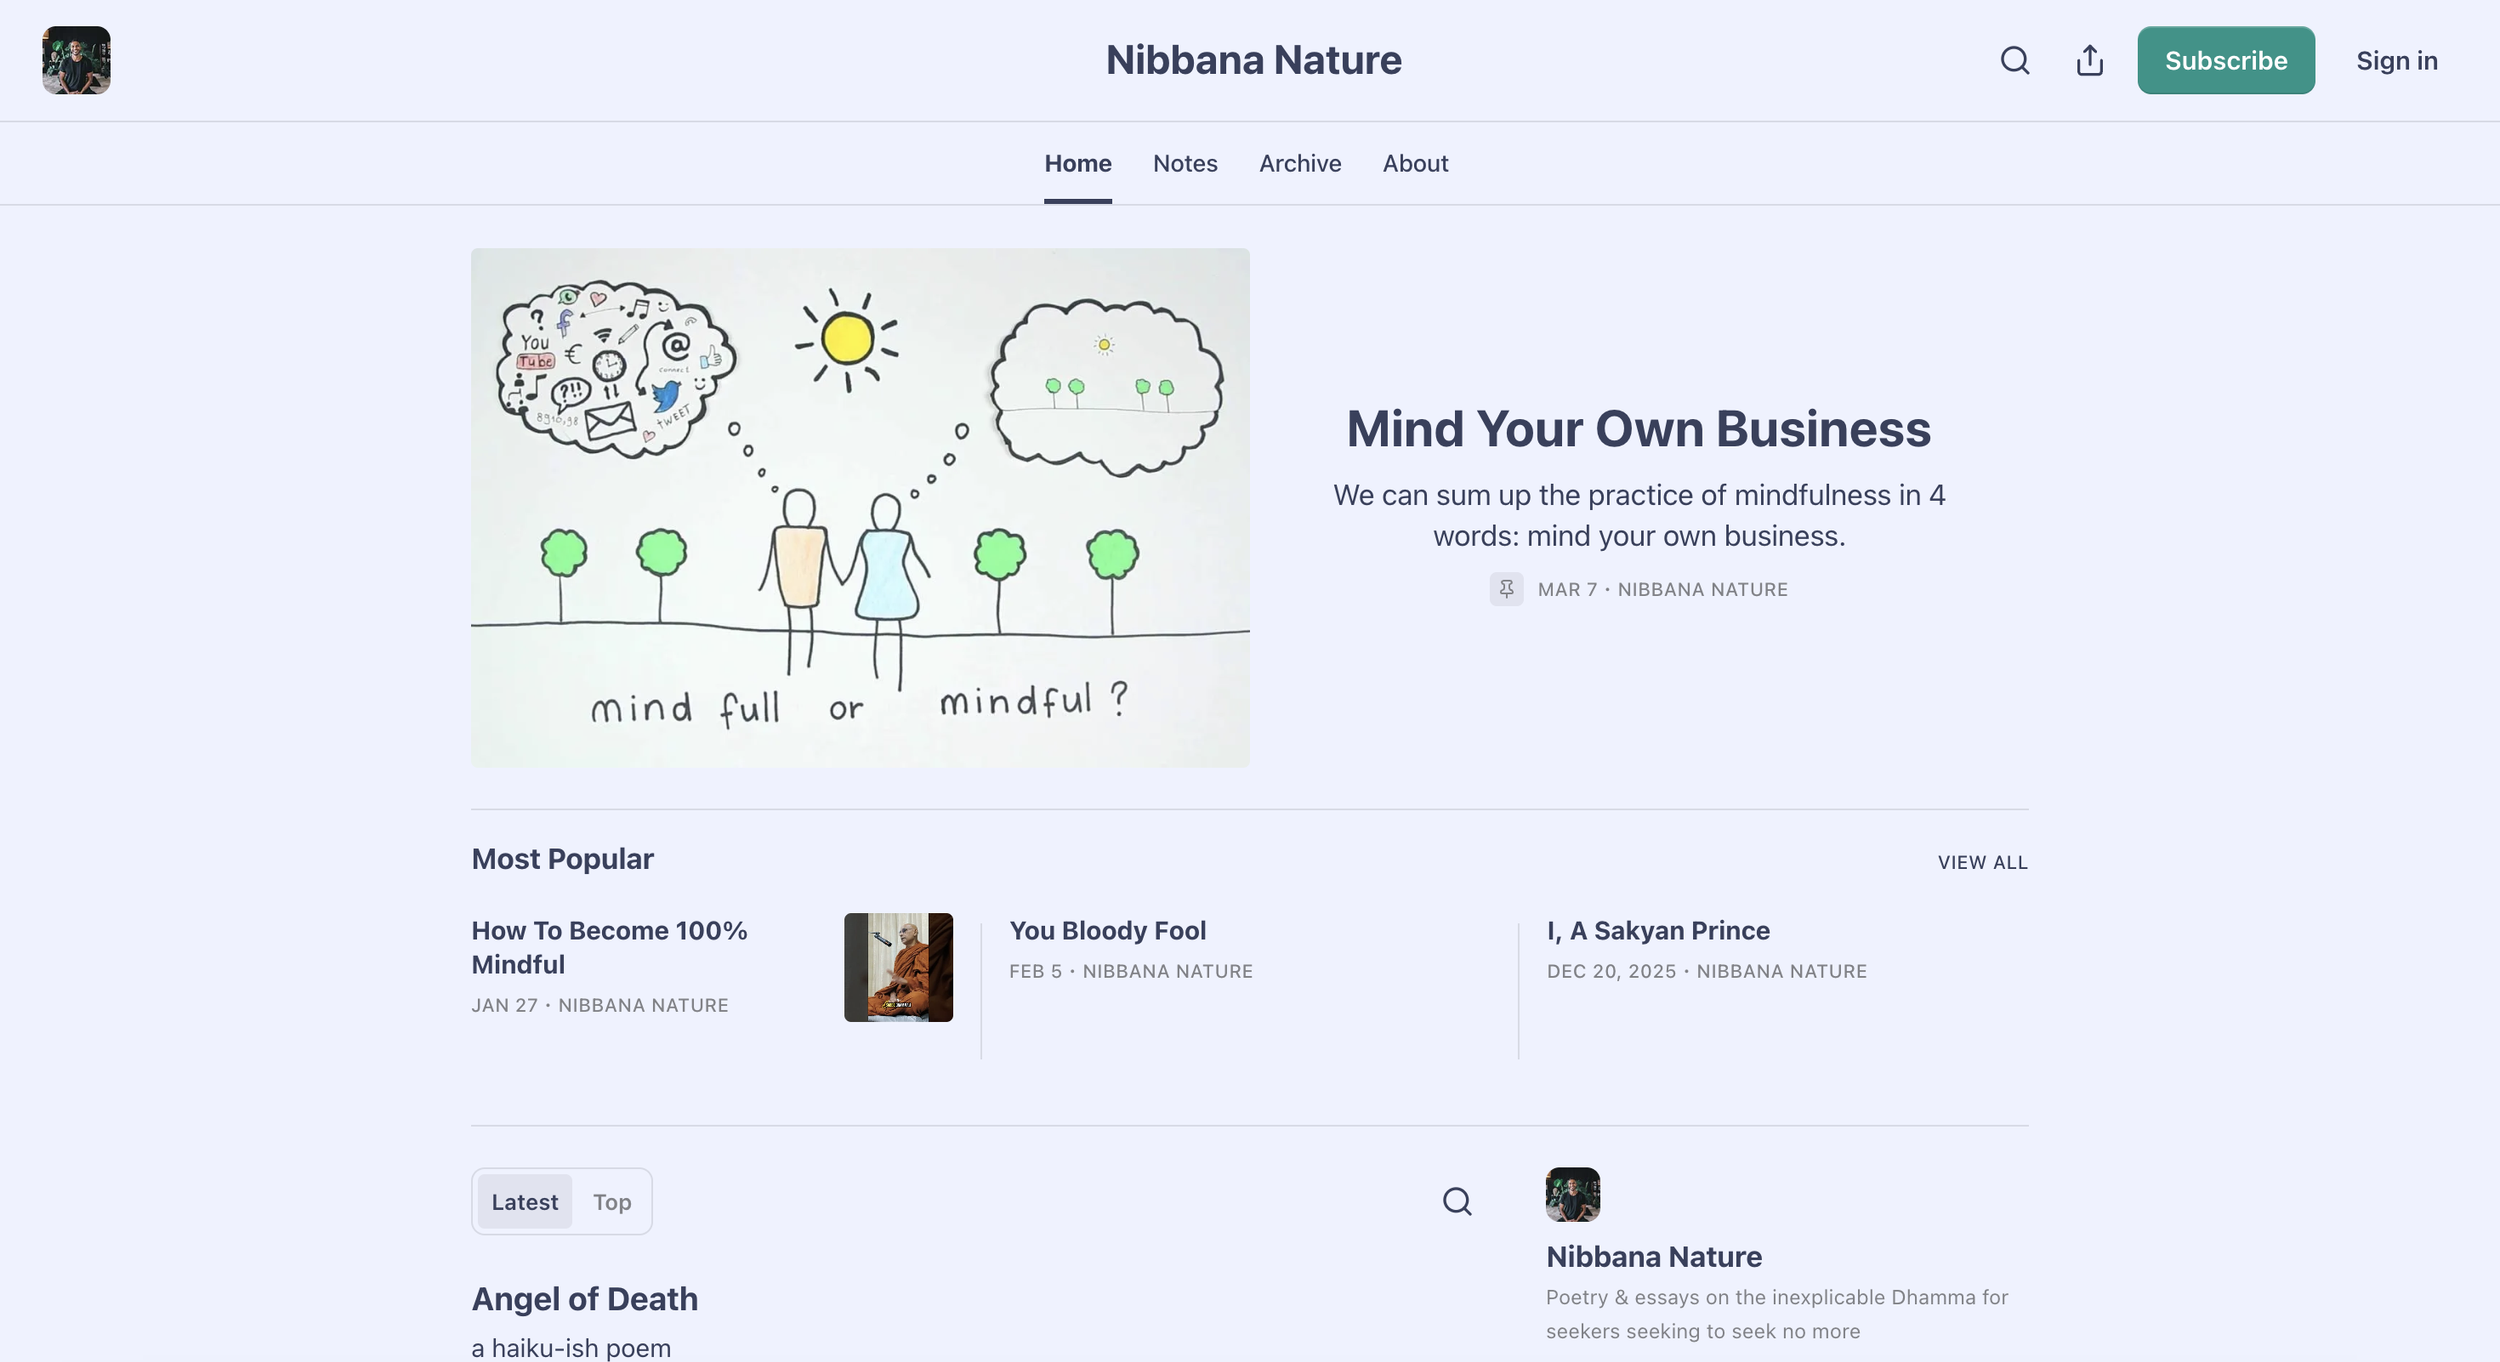Click the search icon in the header
Image resolution: width=2500 pixels, height=1362 pixels.
[x=2014, y=61]
